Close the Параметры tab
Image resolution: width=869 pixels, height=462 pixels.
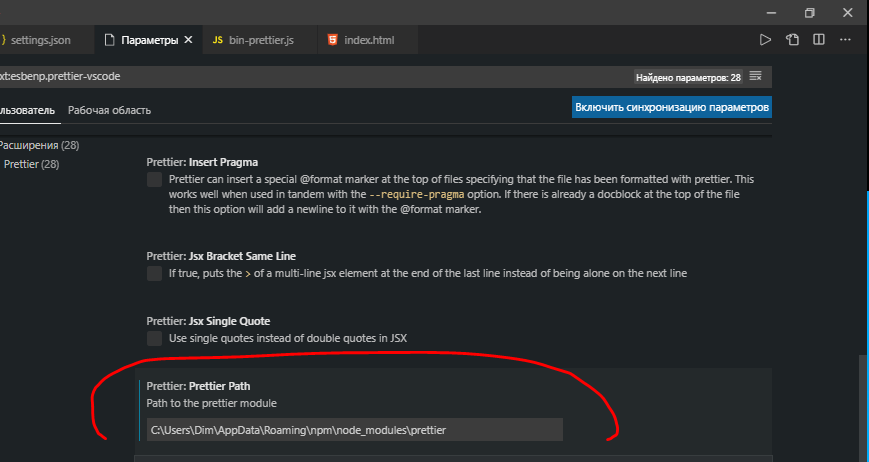188,40
